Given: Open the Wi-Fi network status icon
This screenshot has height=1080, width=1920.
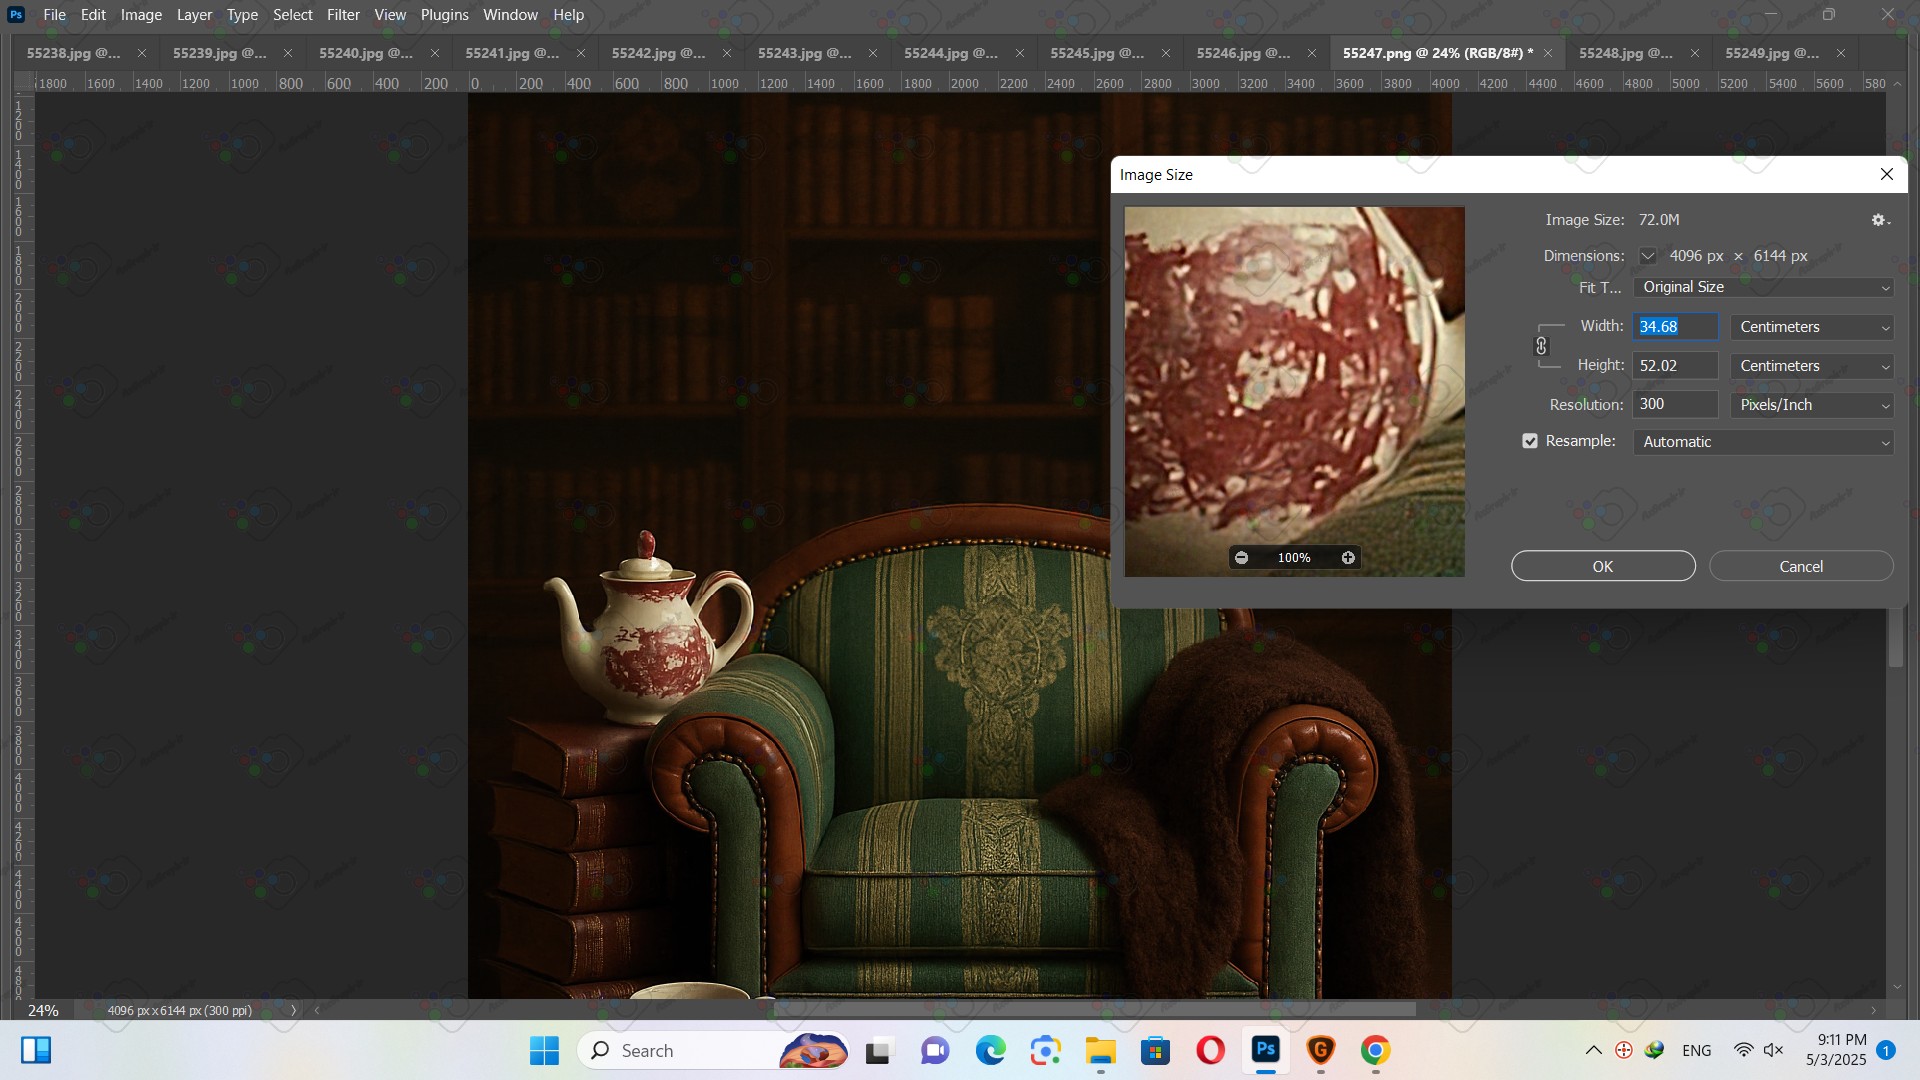Looking at the screenshot, I should pyautogui.click(x=1743, y=1051).
